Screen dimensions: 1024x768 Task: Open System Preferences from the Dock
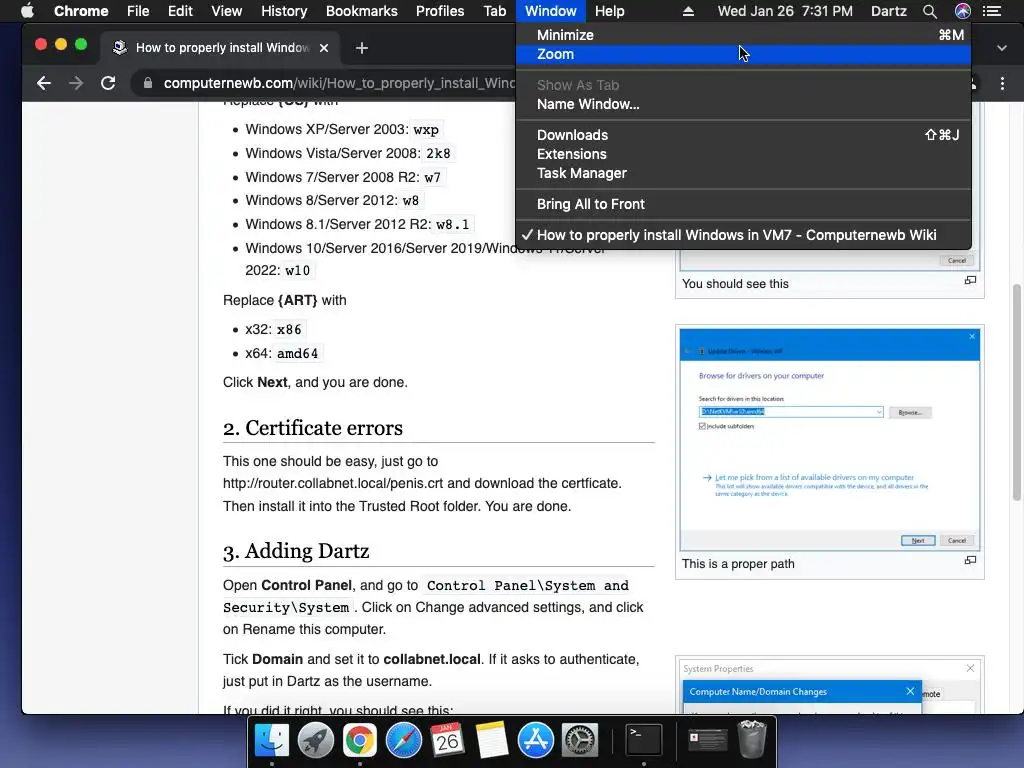(580, 741)
